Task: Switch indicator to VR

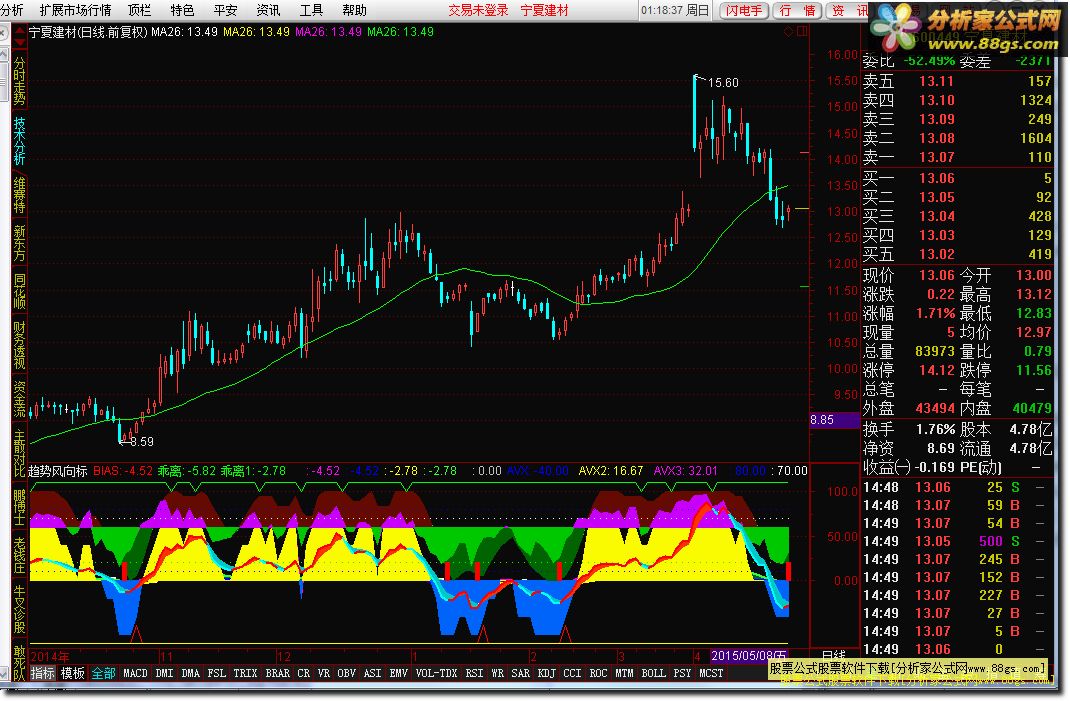Action: 323,673
